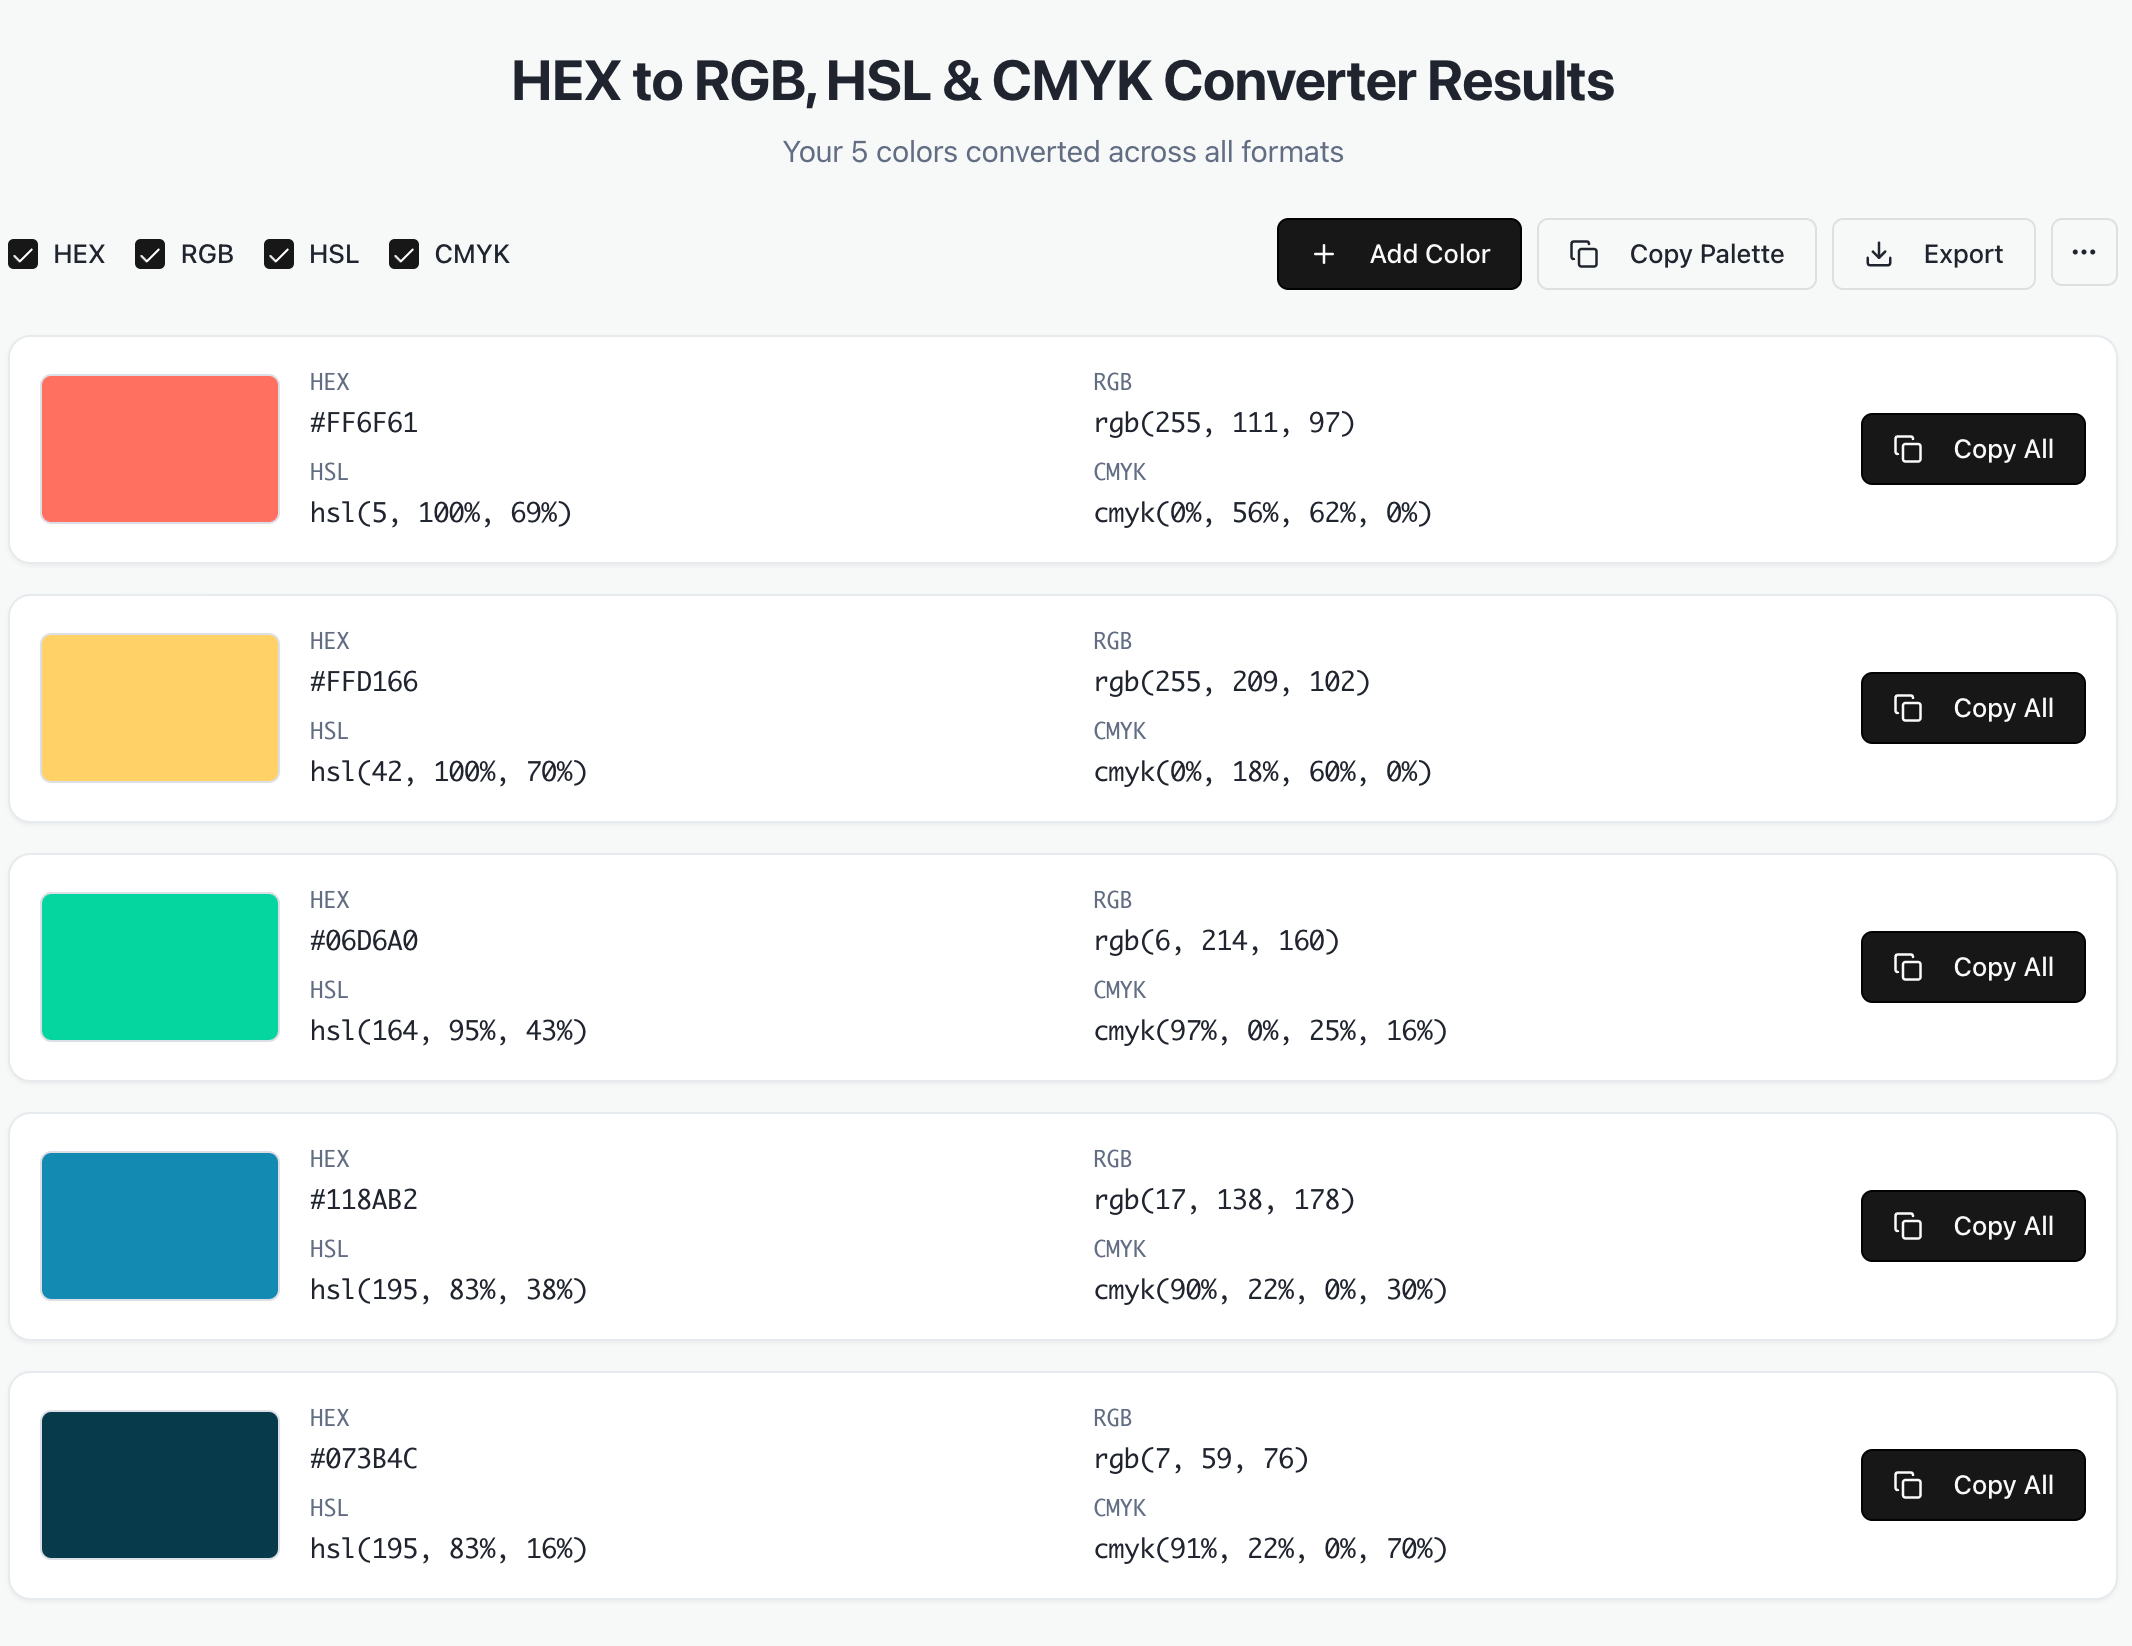
Task: Toggle the RGB format checkbox
Action: [x=150, y=254]
